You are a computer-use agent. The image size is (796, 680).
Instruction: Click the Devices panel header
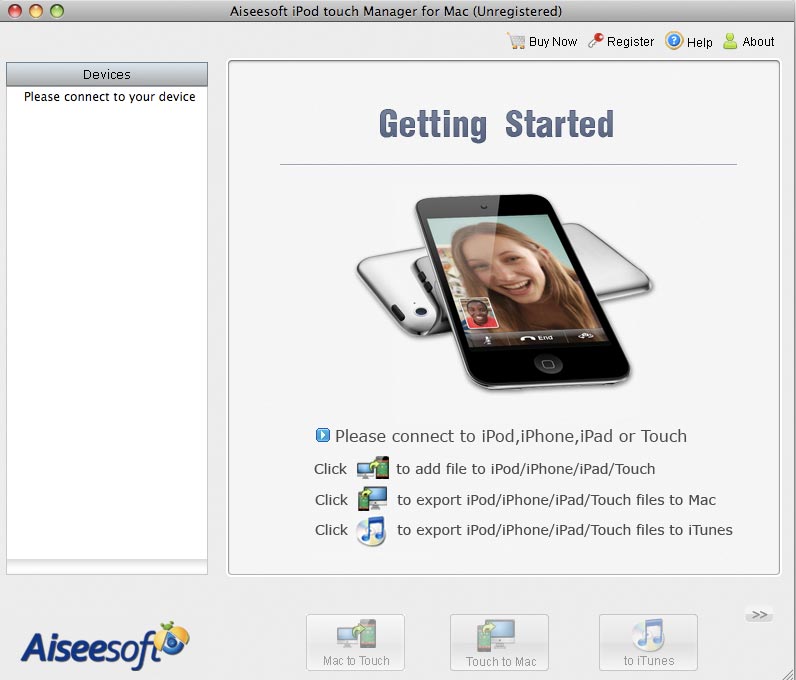(x=107, y=75)
